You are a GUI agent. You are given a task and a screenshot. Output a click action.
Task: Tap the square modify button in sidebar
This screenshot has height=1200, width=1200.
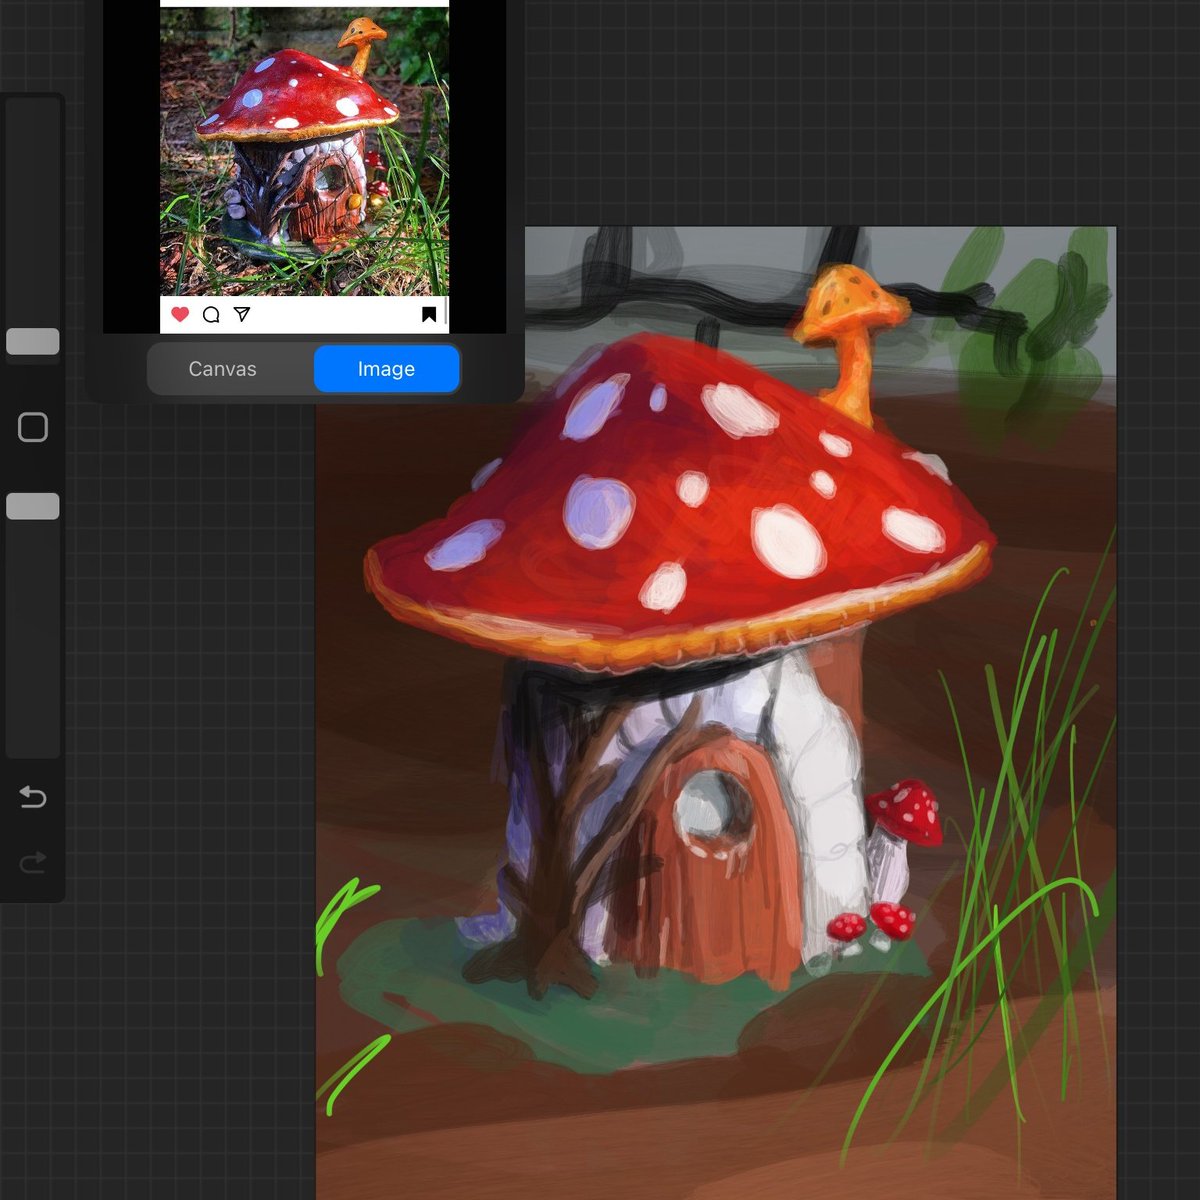(x=33, y=427)
